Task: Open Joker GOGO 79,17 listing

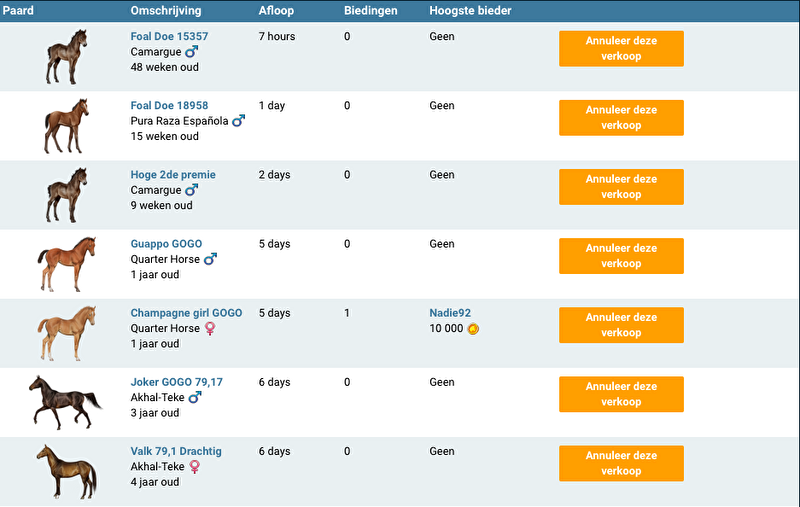Action: (176, 382)
